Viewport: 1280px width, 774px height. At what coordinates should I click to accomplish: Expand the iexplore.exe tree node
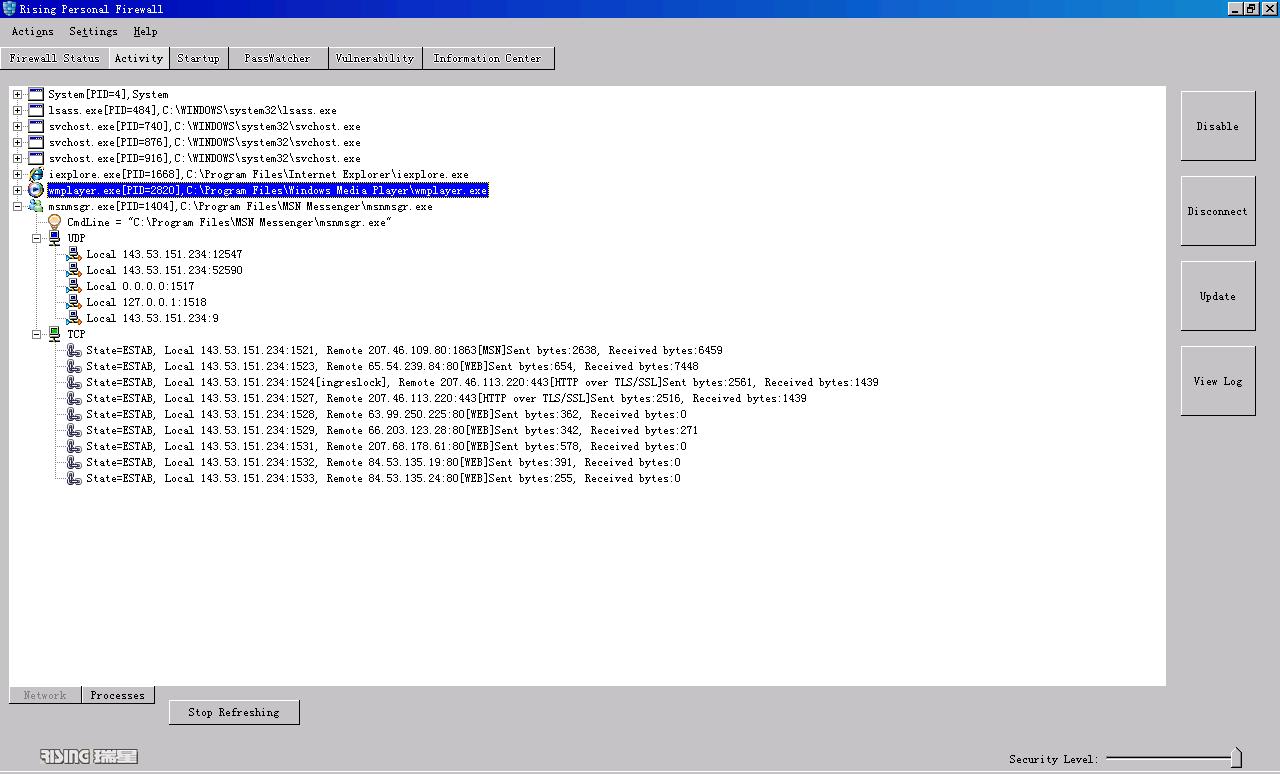(x=17, y=174)
